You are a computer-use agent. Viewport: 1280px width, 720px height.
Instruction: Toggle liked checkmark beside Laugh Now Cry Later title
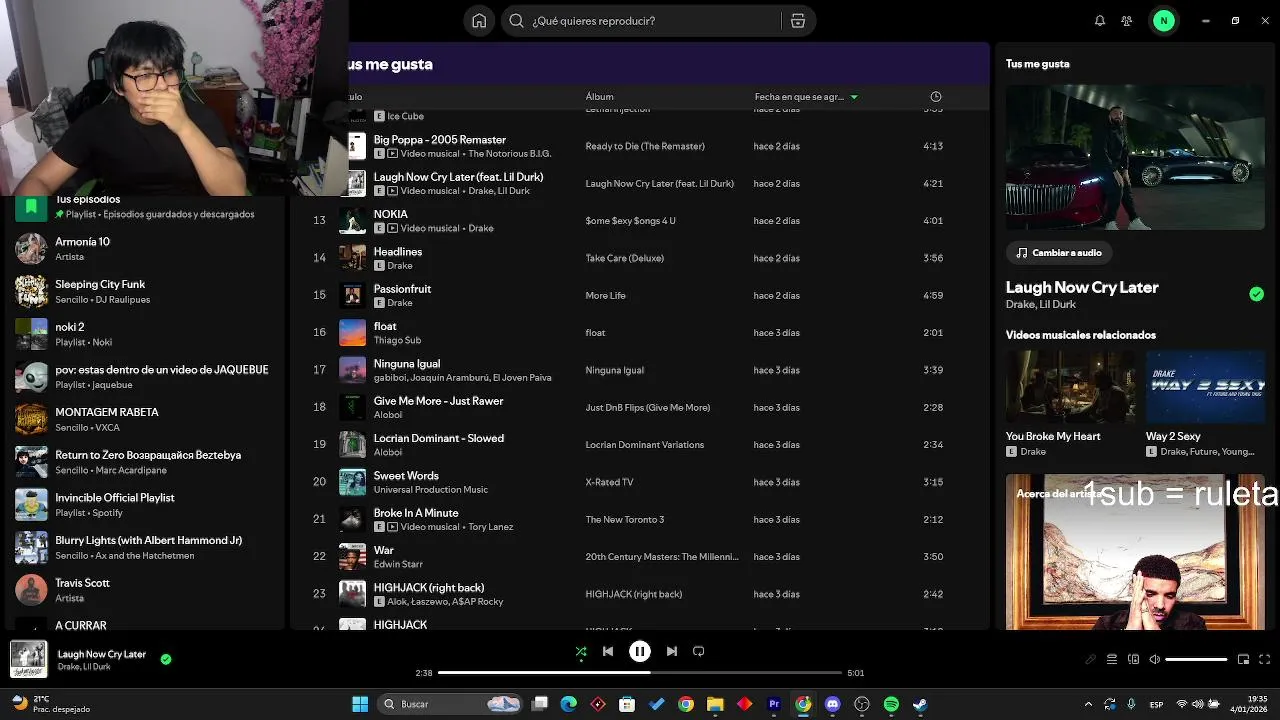click(1256, 294)
